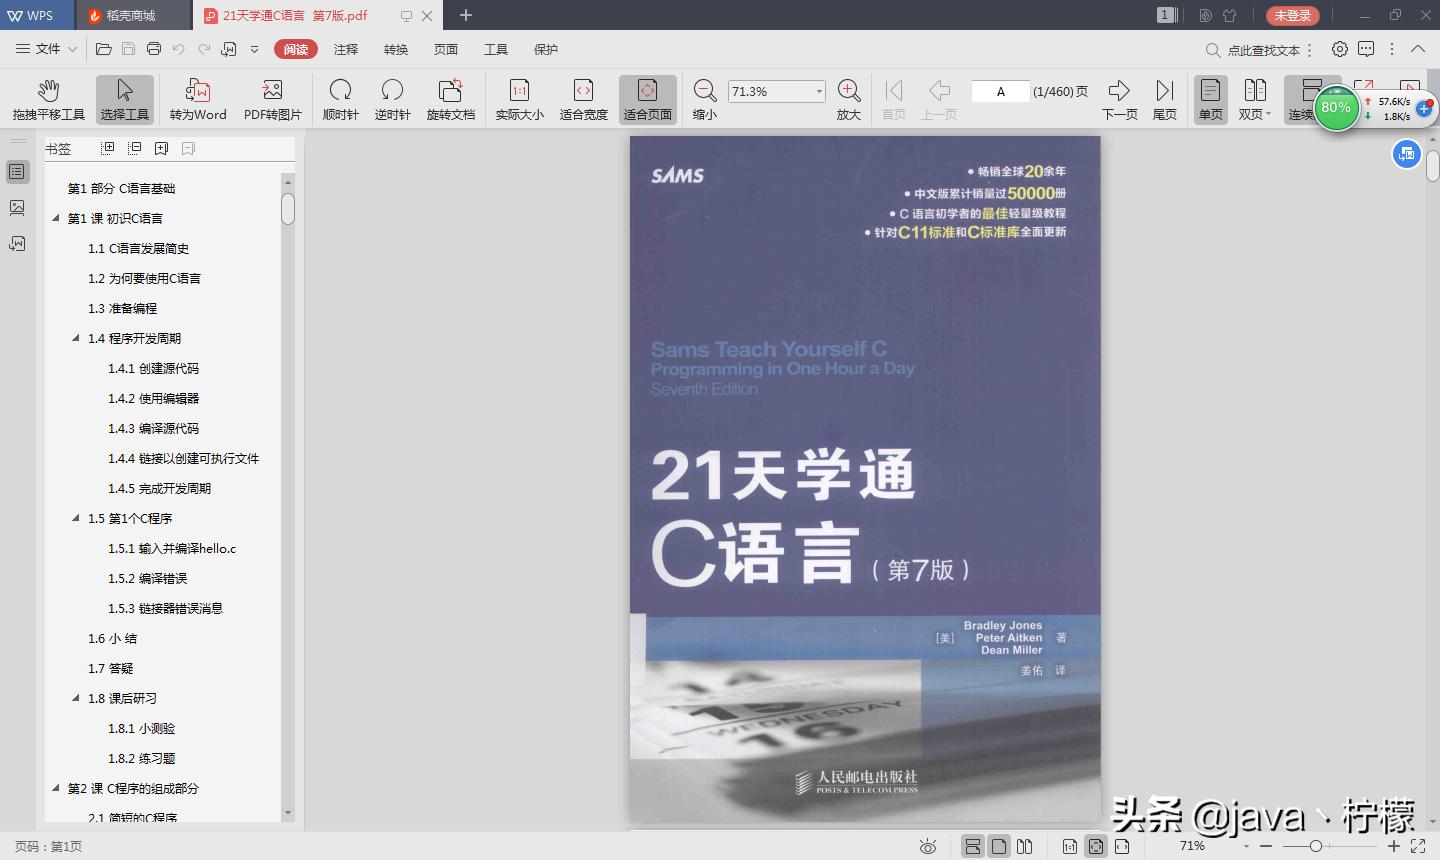Go to next page with 下一页

1119,97
